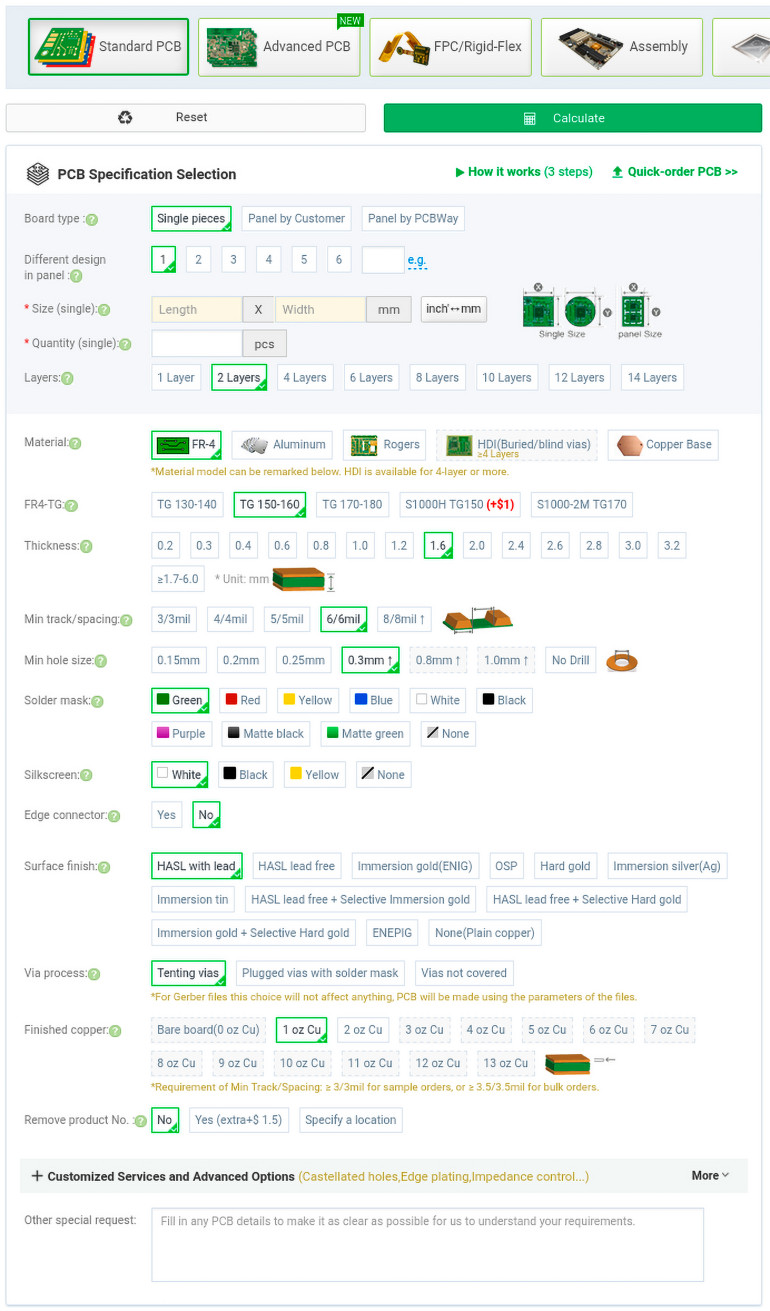Click the PCB stack icon beside Specification Selection
The height and width of the screenshot is (1311, 770).
click(37, 174)
